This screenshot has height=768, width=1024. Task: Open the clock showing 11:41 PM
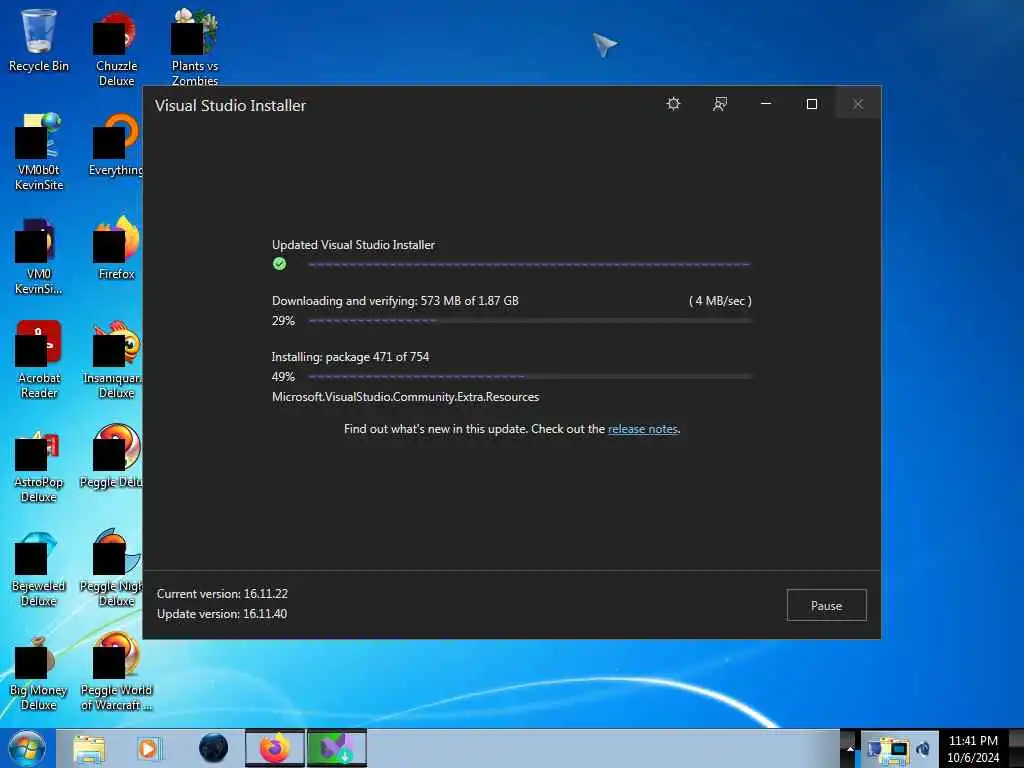[973, 749]
